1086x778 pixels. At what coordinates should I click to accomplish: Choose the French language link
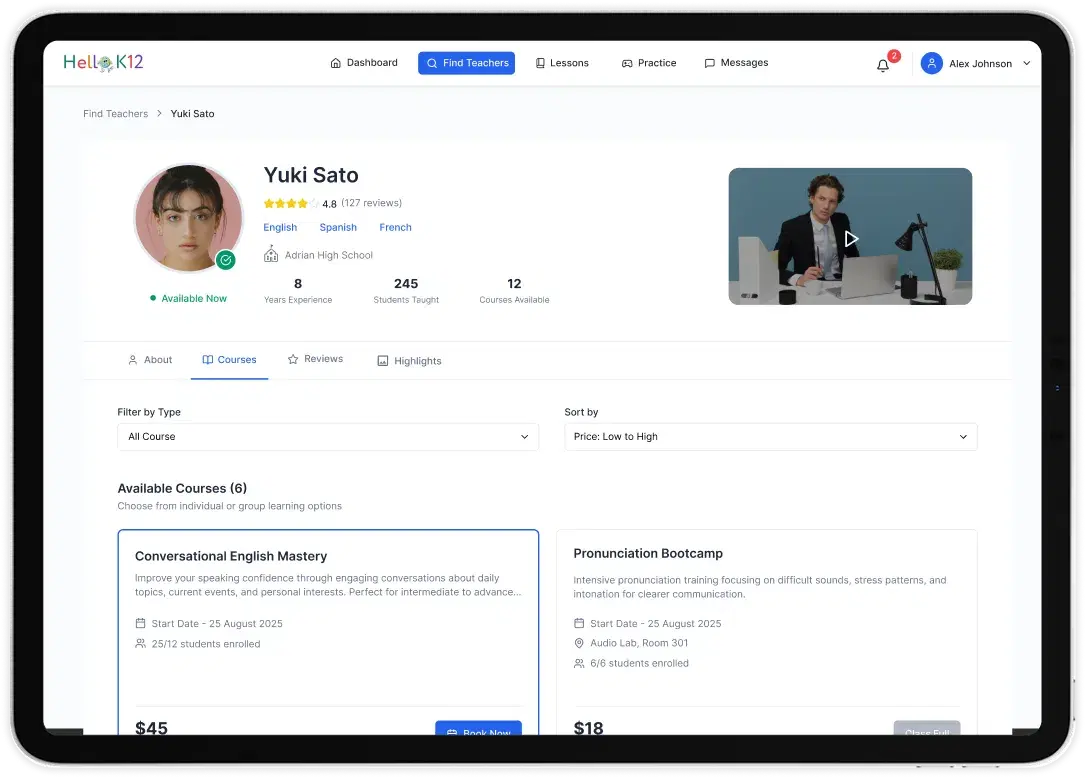(x=395, y=227)
